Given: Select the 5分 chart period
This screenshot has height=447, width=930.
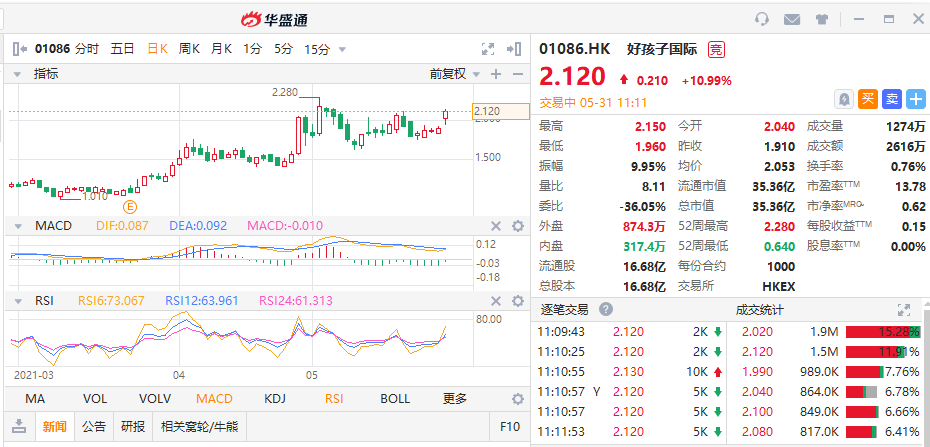Looking at the screenshot, I should pos(283,49).
